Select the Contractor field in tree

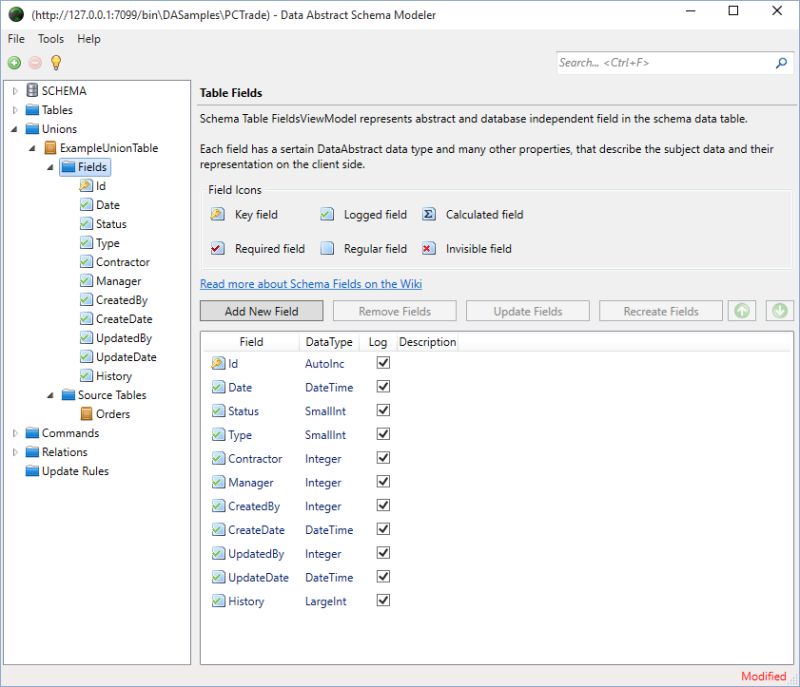[123, 262]
